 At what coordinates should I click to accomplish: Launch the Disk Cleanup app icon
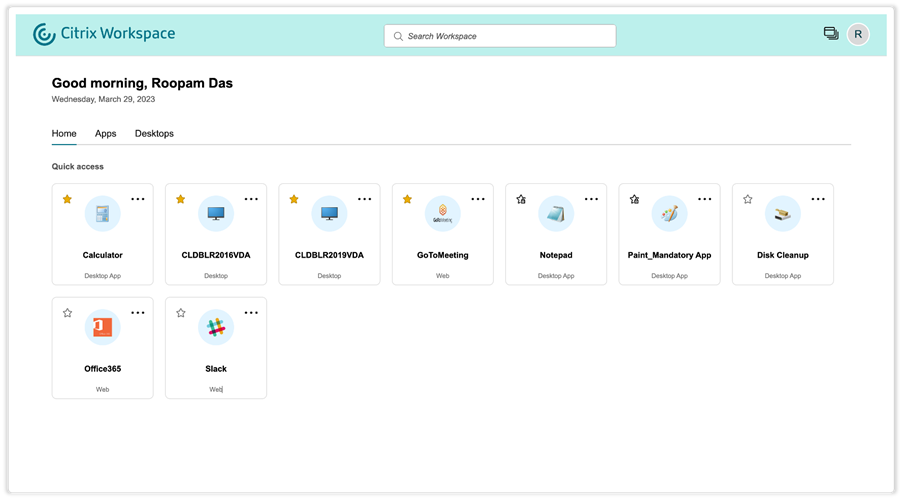coord(783,214)
